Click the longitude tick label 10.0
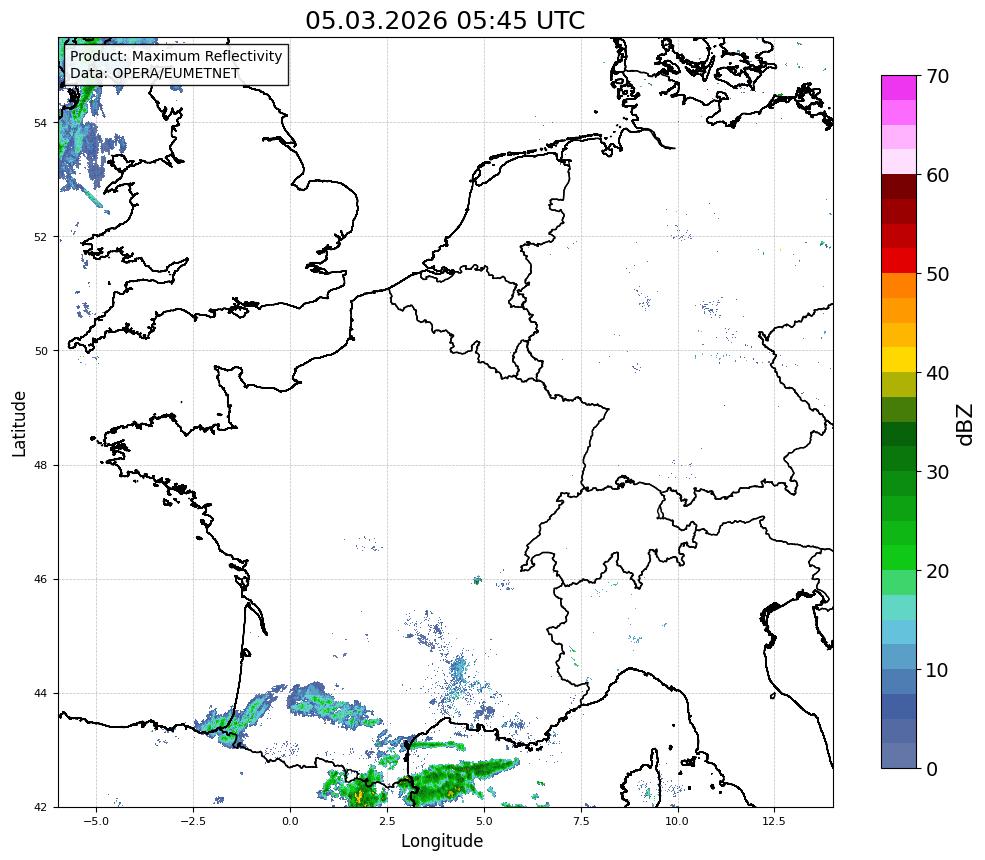 pos(678,821)
